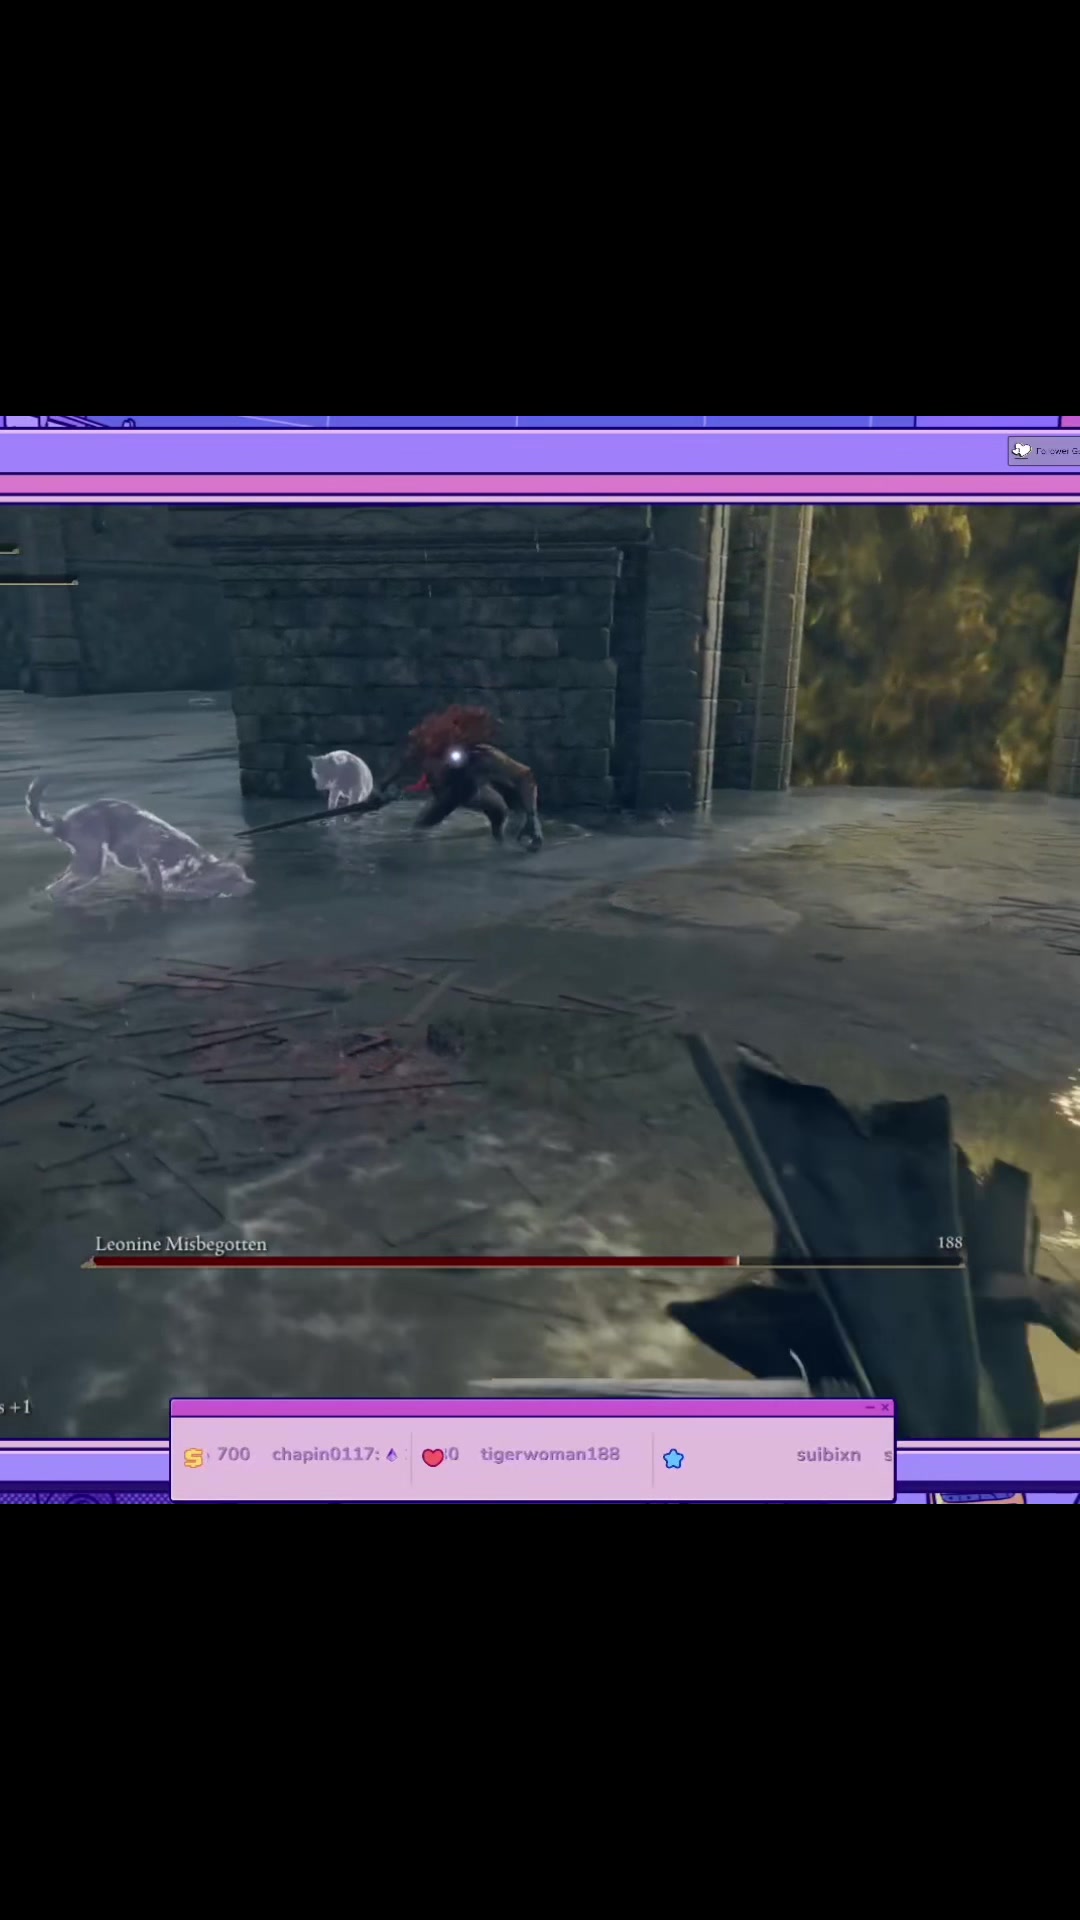Viewport: 1080px width, 1920px height.
Task: Click the Leonine Misbegotten boss name
Action: [x=181, y=1244]
